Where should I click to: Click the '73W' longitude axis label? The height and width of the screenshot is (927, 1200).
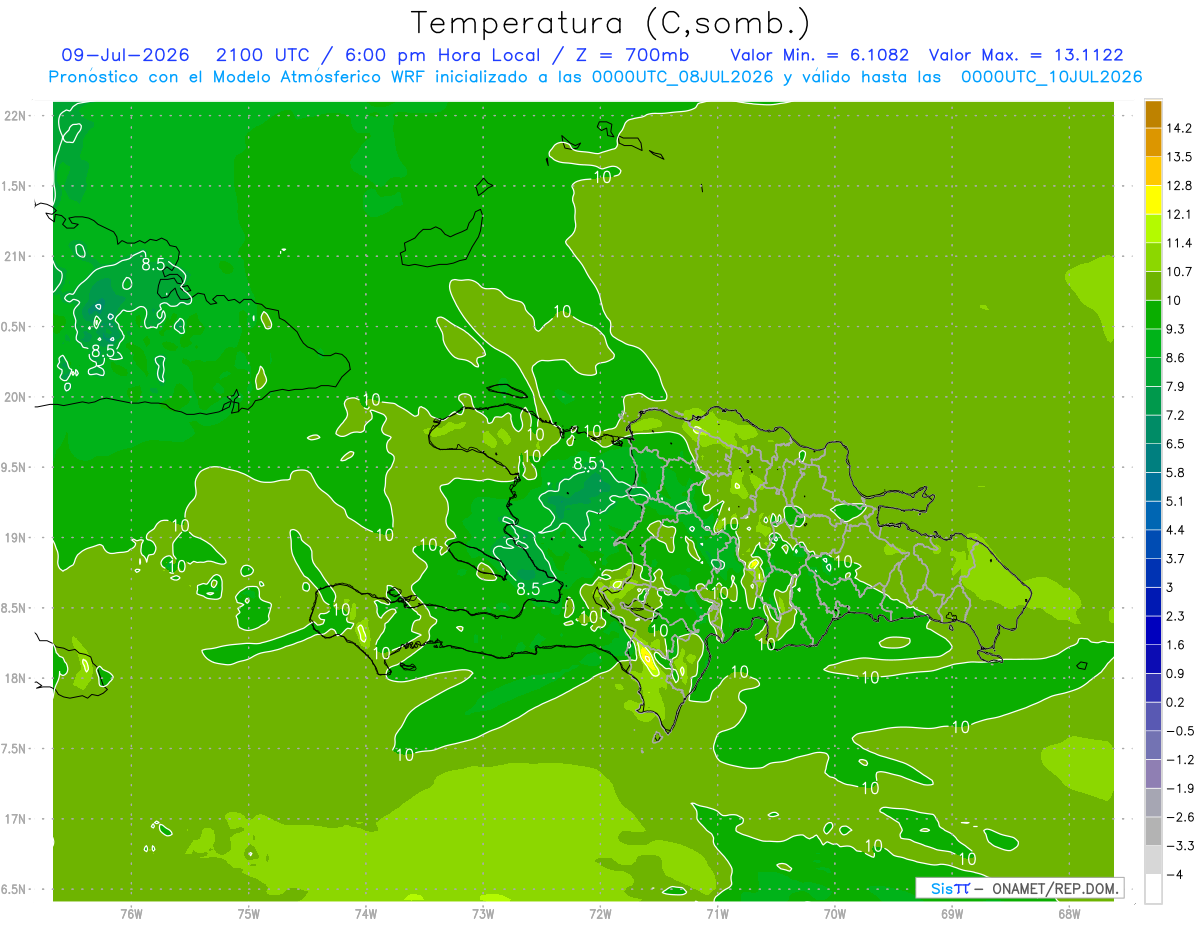tap(483, 914)
